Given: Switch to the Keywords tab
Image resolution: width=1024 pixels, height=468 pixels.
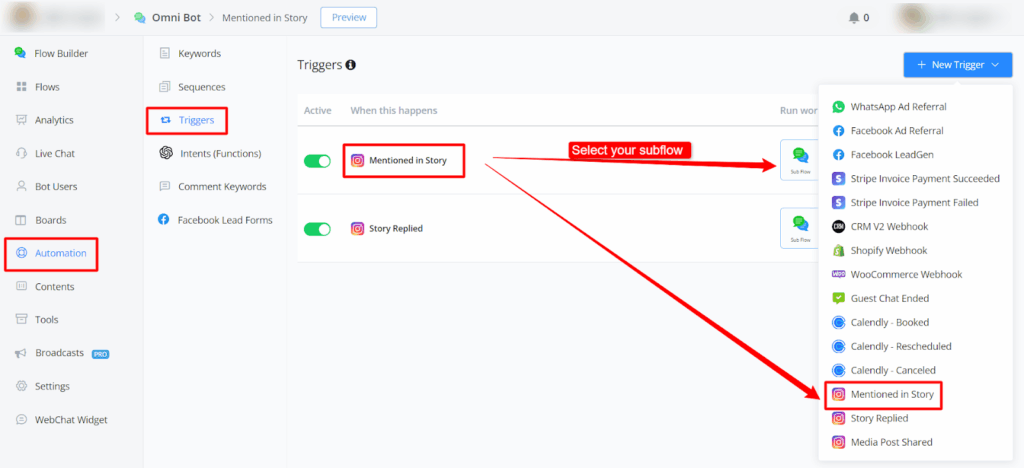Looking at the screenshot, I should click(198, 53).
